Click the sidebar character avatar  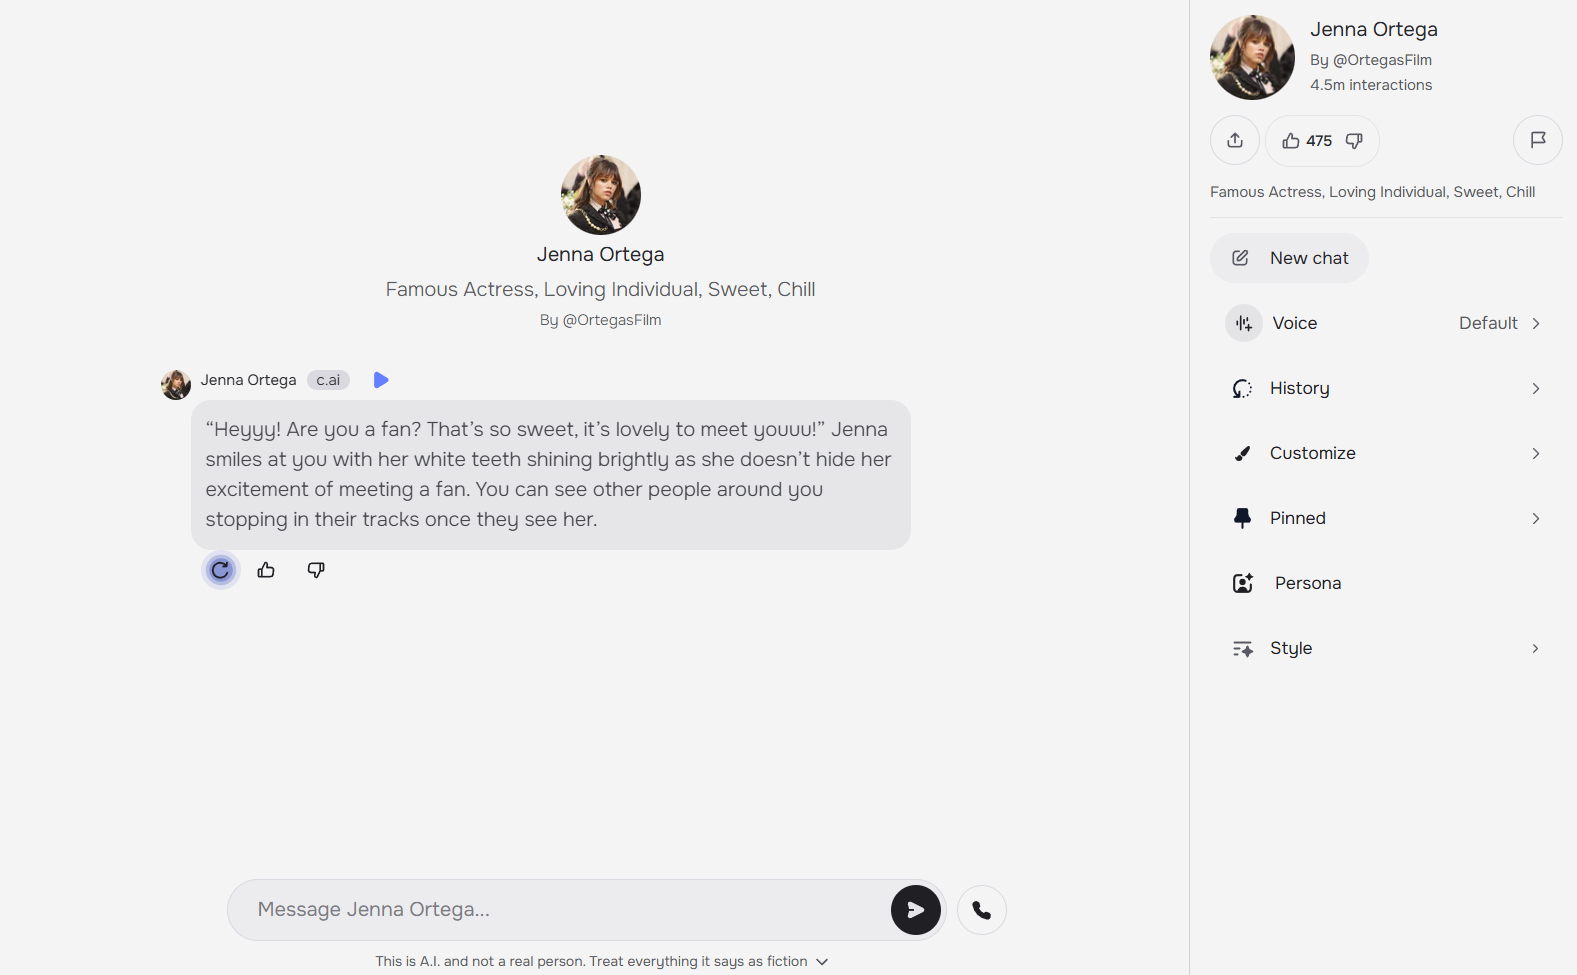coord(1252,57)
